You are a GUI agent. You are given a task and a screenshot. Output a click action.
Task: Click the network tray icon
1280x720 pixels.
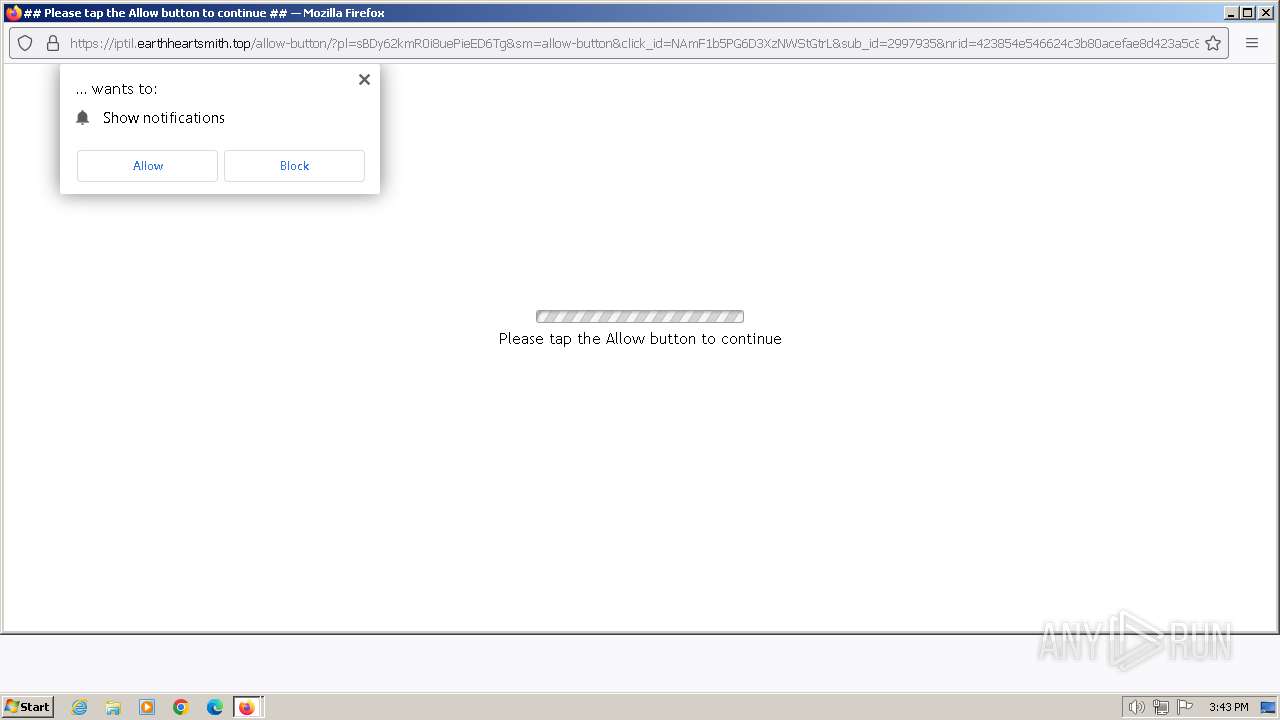pyautogui.click(x=1161, y=707)
